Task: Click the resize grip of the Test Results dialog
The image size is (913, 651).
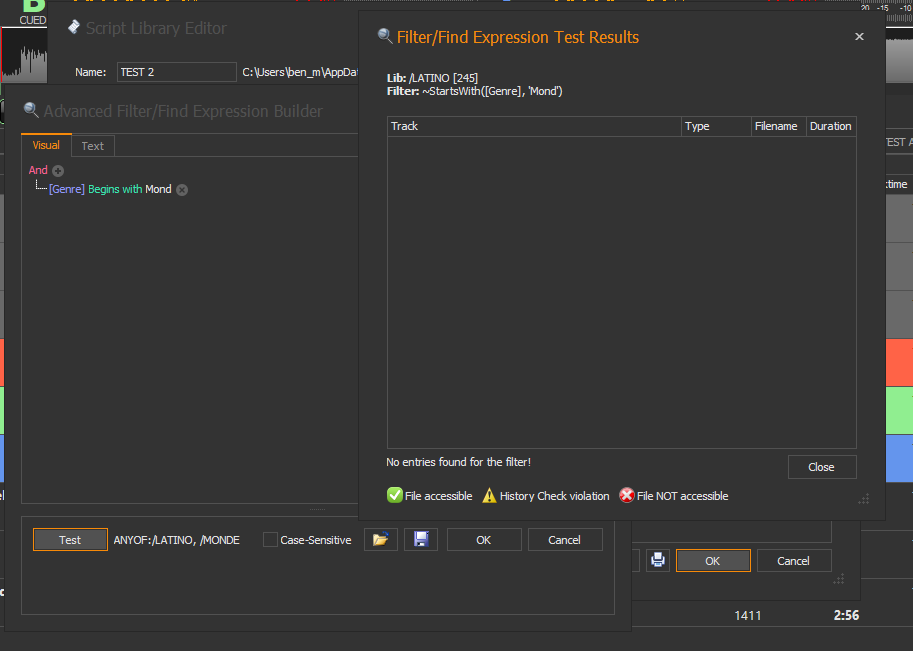Action: click(864, 498)
